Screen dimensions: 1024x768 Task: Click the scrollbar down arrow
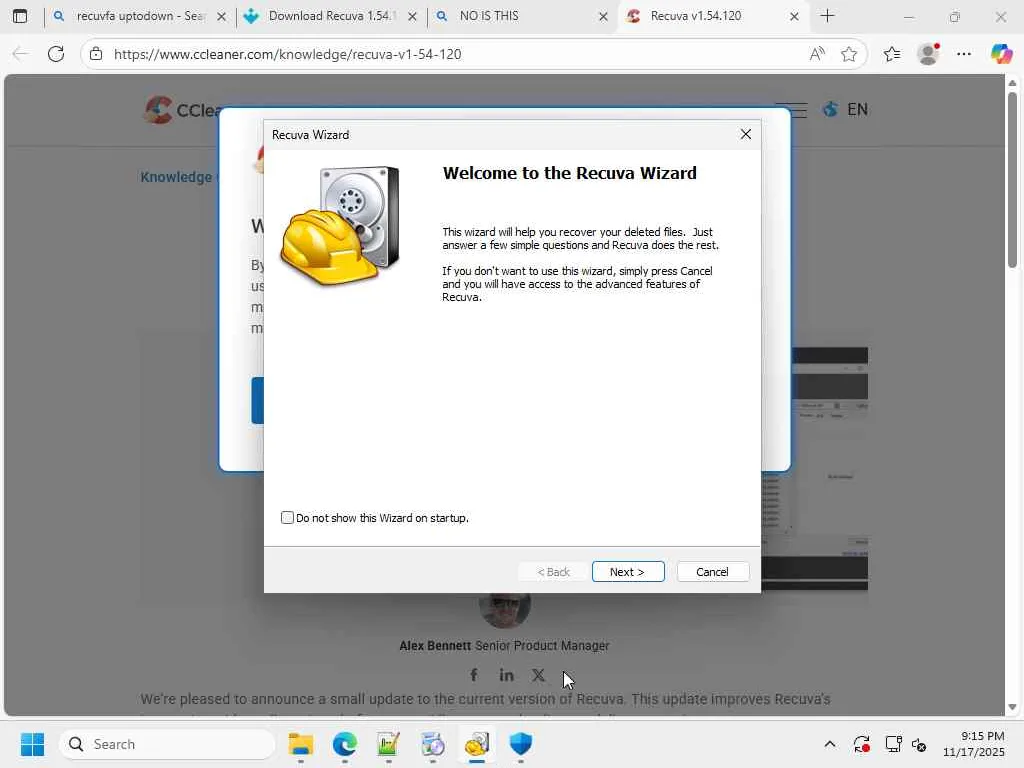pos(1012,707)
